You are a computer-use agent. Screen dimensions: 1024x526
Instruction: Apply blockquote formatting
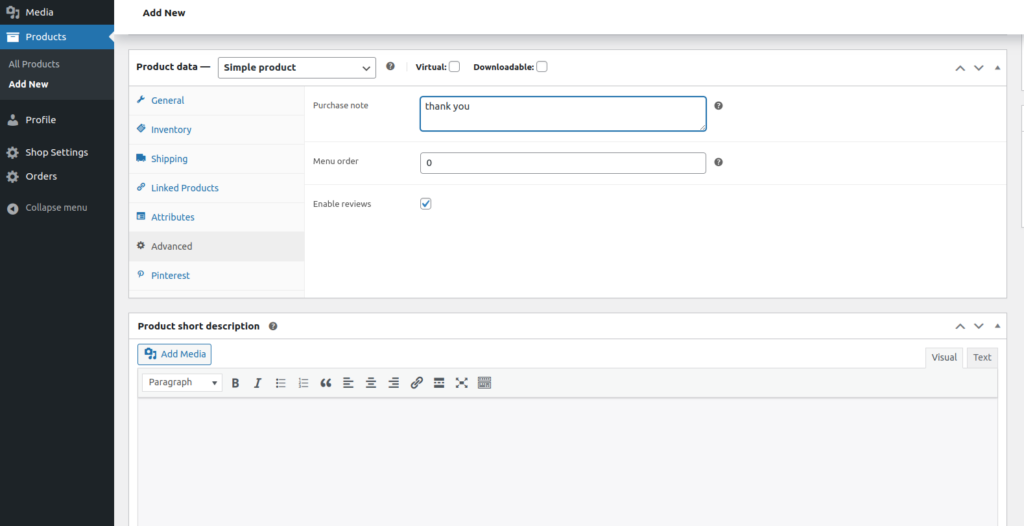click(x=326, y=383)
